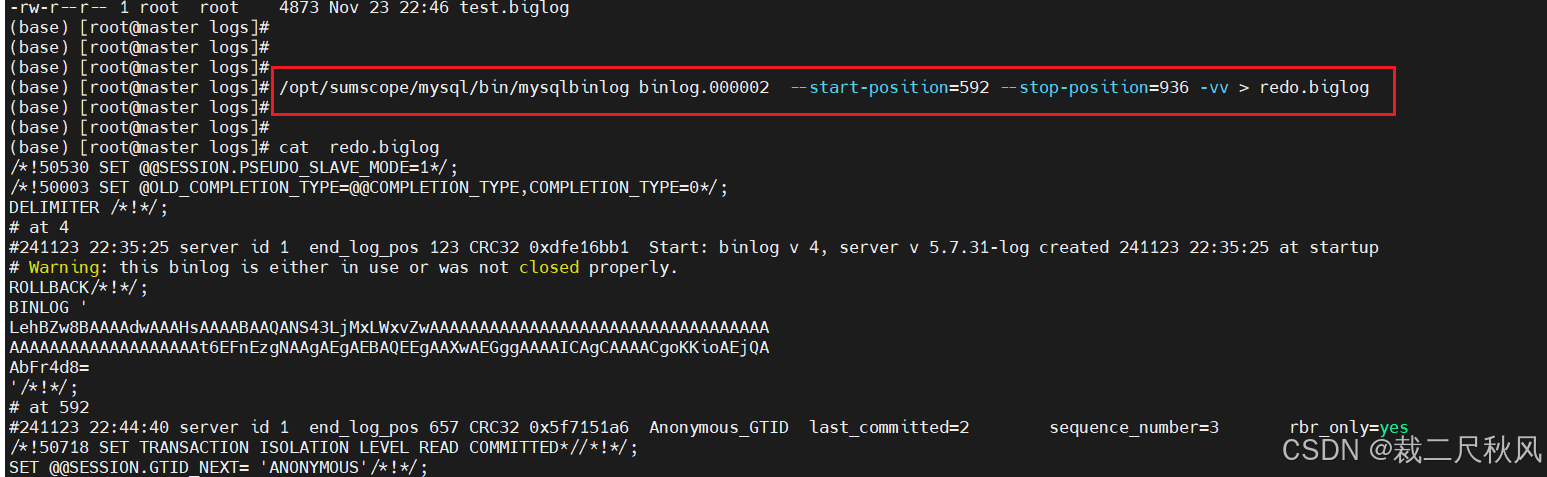This screenshot has height=477, width=1547.
Task: Click the -vv flag in command
Action: coord(1214,88)
